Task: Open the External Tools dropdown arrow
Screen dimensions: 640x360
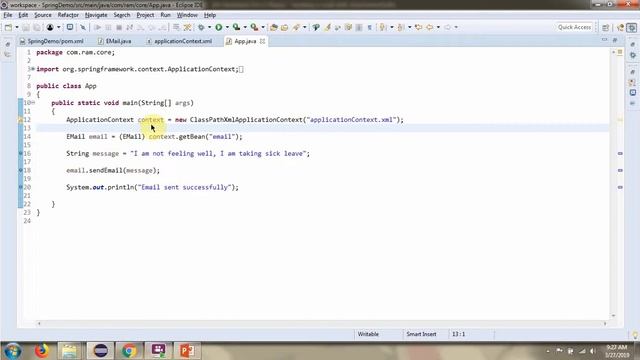Action: (263, 27)
